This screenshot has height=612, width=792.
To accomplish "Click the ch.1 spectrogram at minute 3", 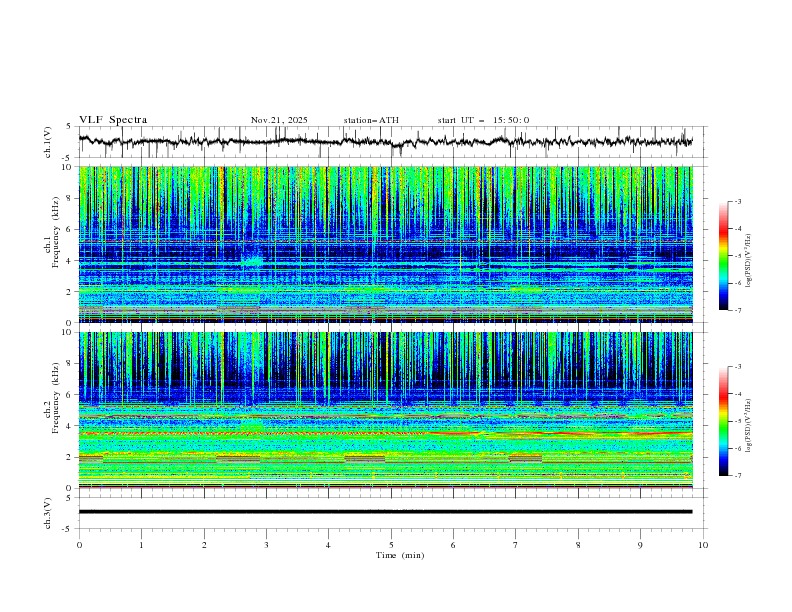I will coord(266,244).
